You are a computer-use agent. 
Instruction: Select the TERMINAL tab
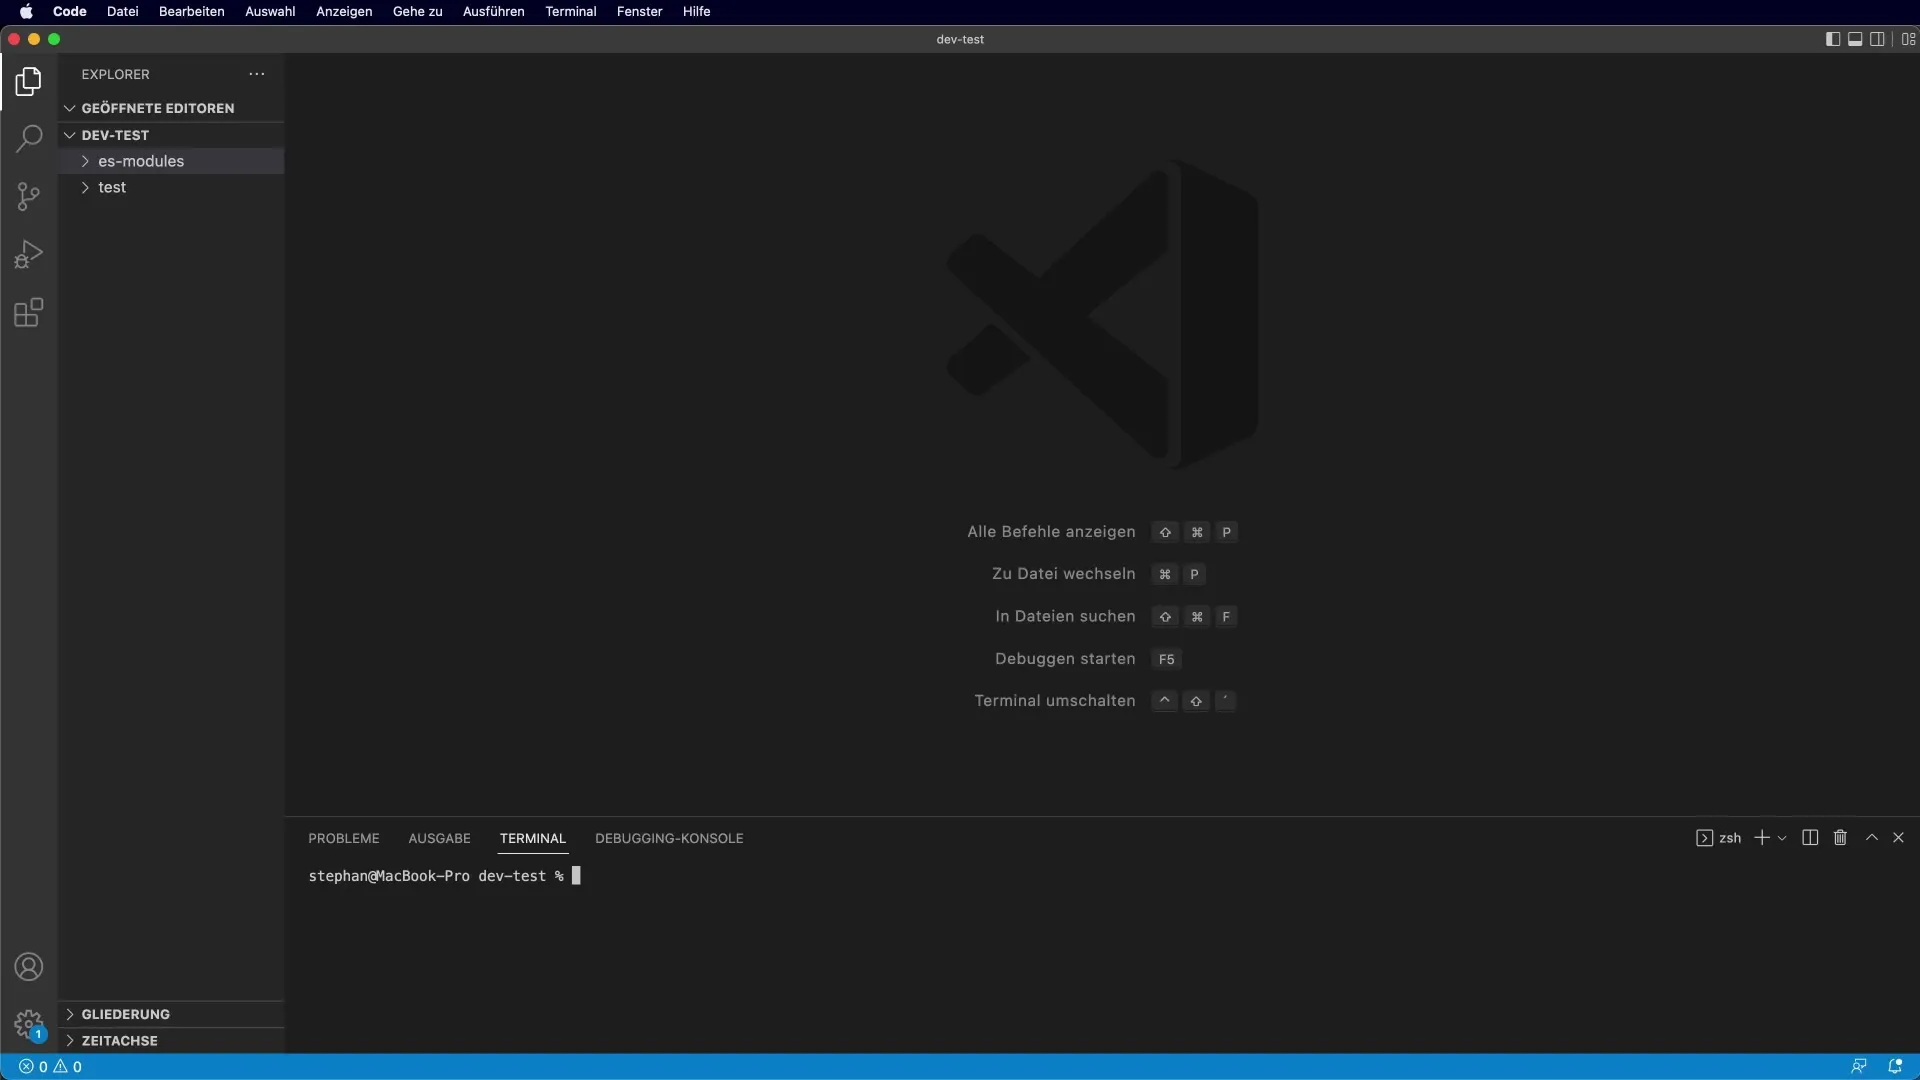coord(533,838)
